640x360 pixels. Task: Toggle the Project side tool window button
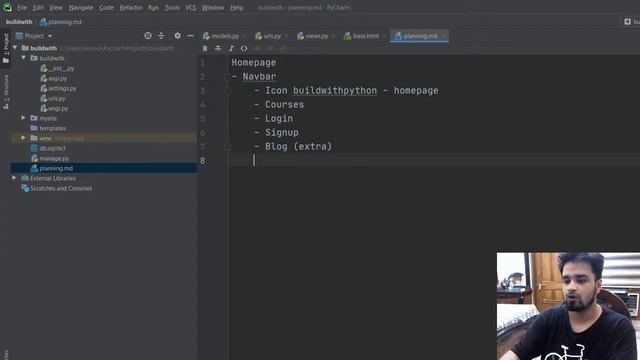pos(6,48)
